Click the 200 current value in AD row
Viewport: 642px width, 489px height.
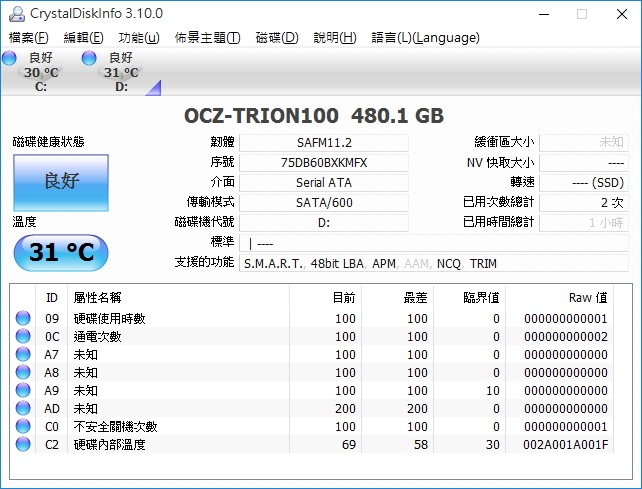[x=345, y=409]
